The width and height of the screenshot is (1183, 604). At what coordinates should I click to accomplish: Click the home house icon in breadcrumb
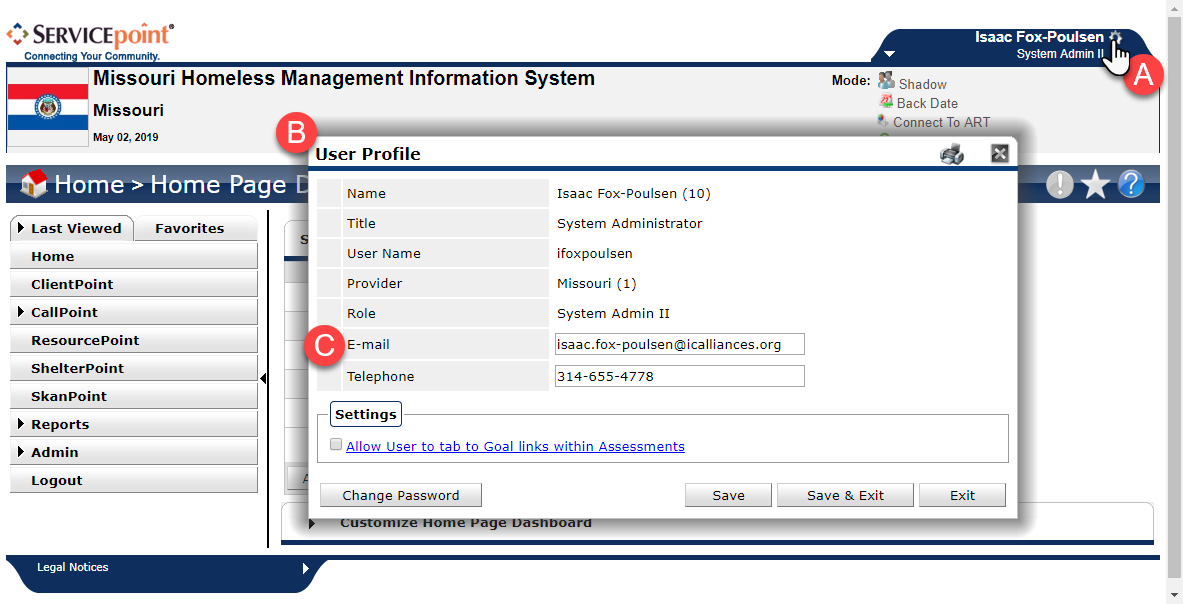pos(33,183)
